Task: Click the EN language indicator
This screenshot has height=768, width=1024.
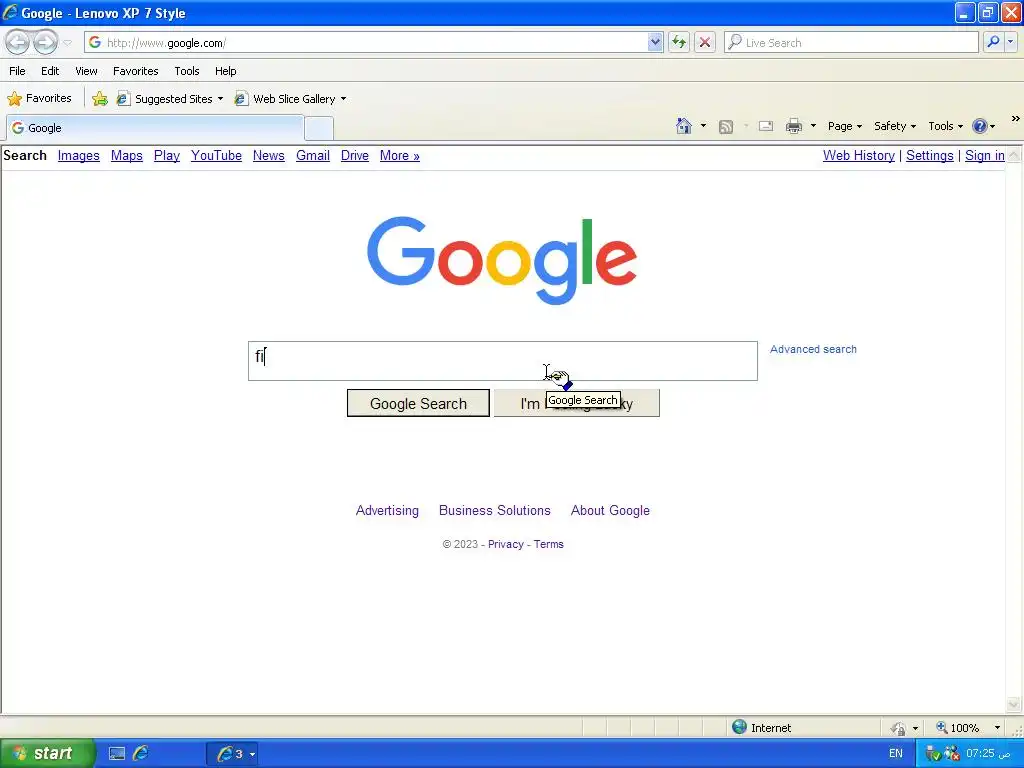Action: [896, 754]
